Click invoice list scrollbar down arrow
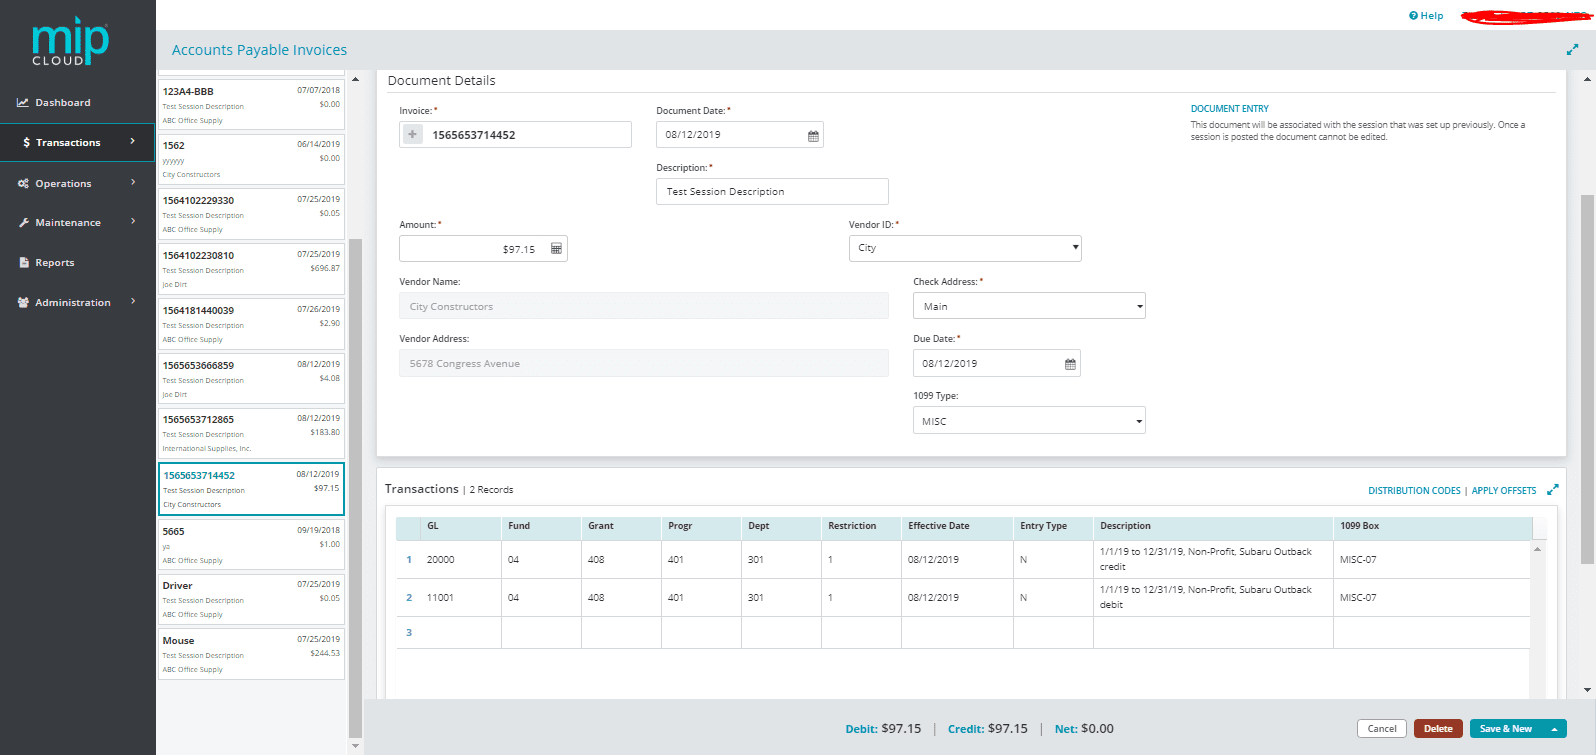Viewport: 1596px width, 755px height. pyautogui.click(x=355, y=746)
